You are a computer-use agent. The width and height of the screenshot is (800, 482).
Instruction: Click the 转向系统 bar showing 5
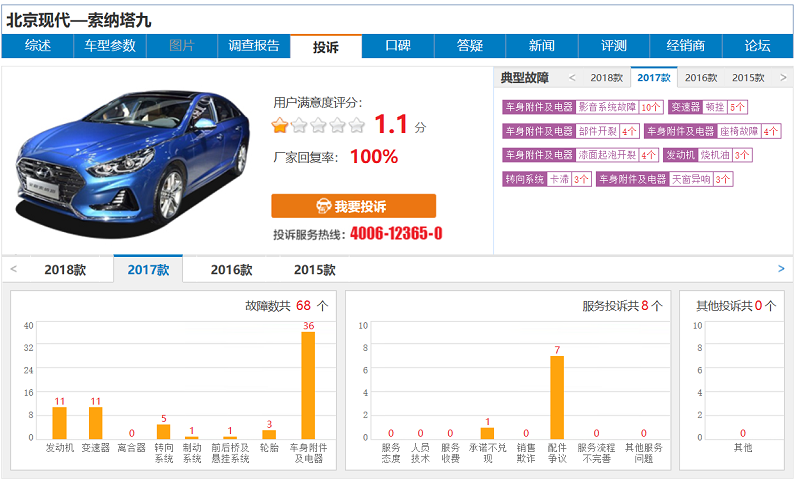tap(163, 432)
